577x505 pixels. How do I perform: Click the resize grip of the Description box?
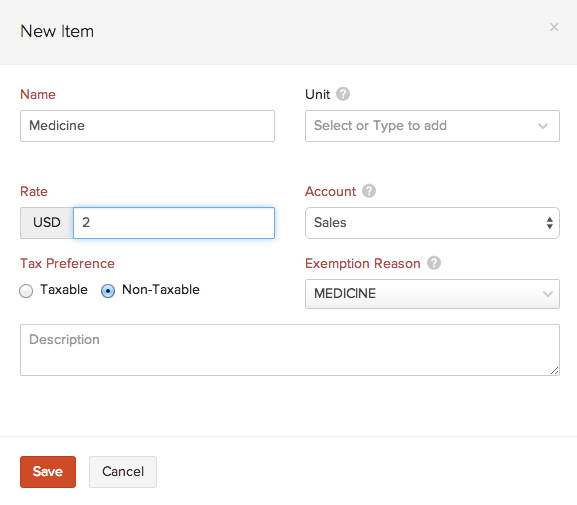(555, 371)
